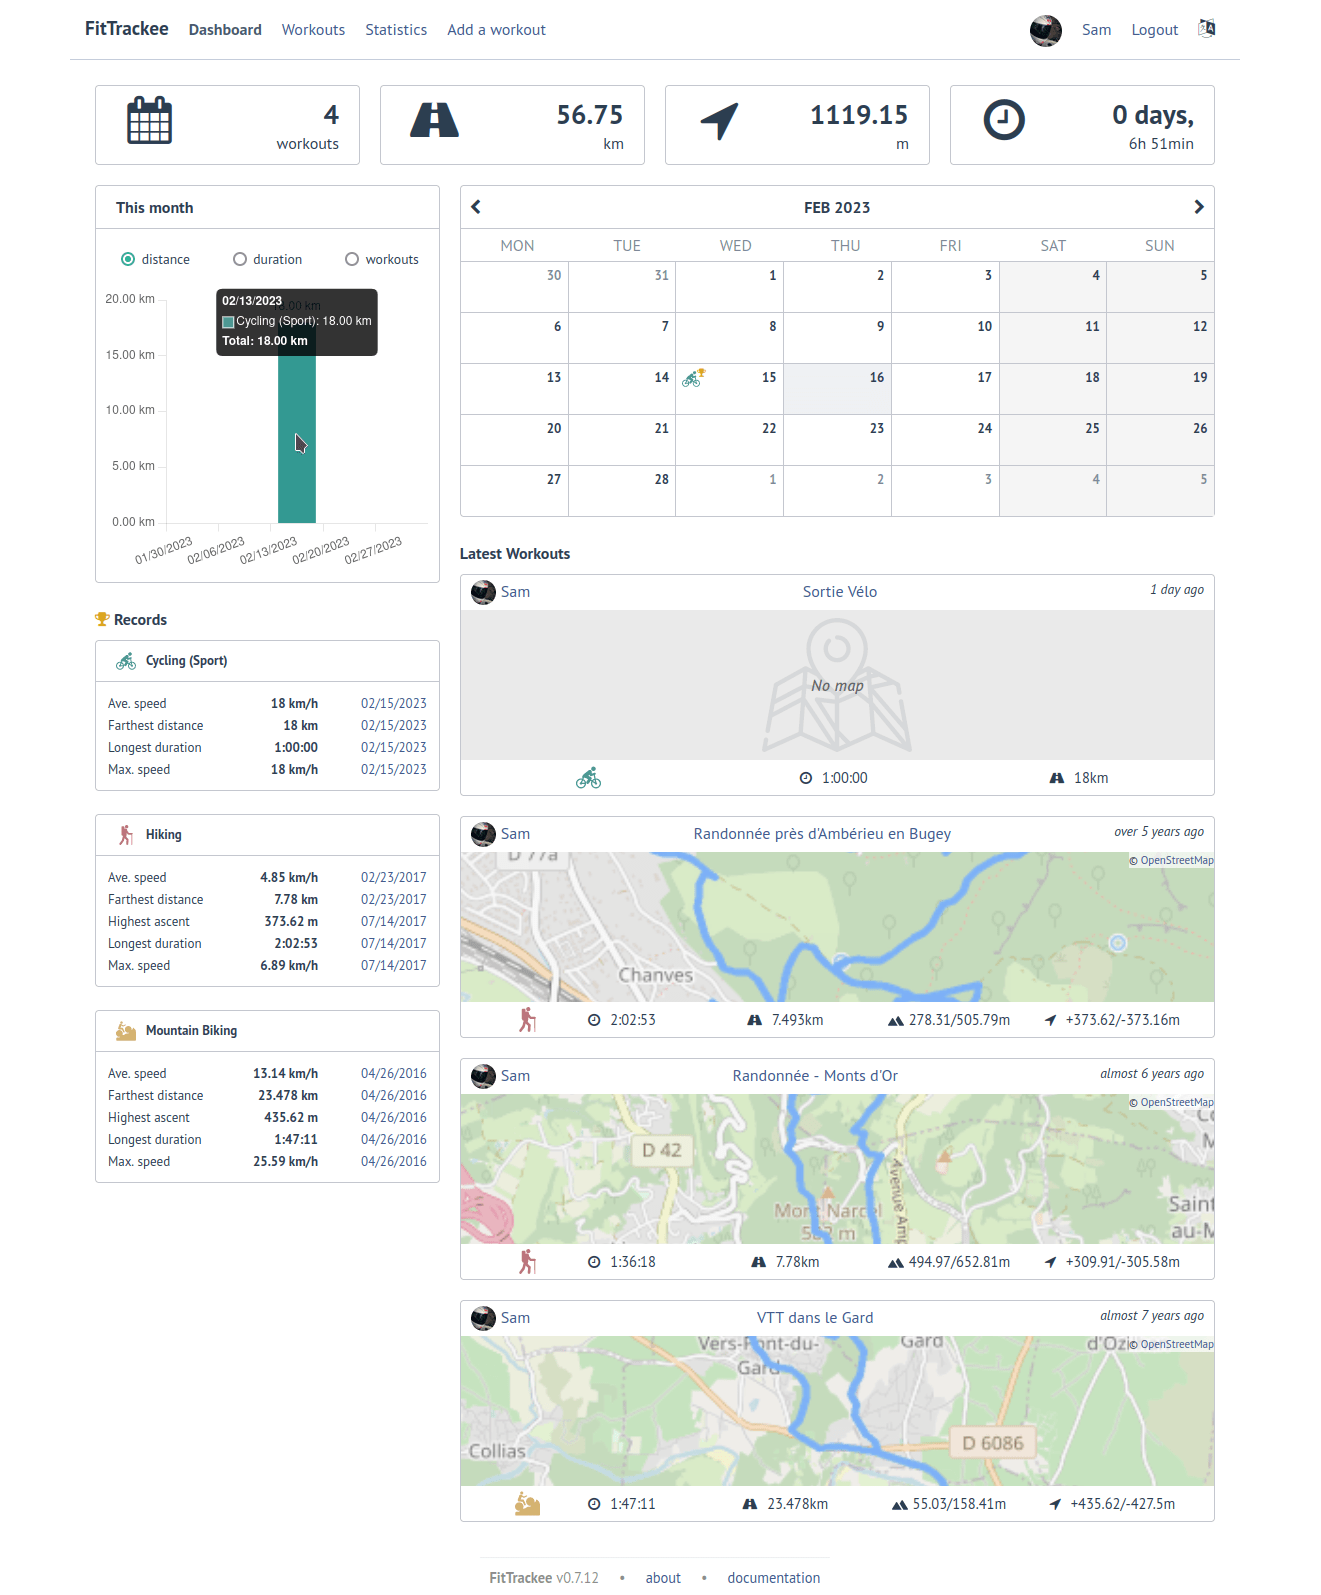This screenshot has width=1321, height=1595.
Task: Open the Chanves map thumbnail
Action: [837, 927]
